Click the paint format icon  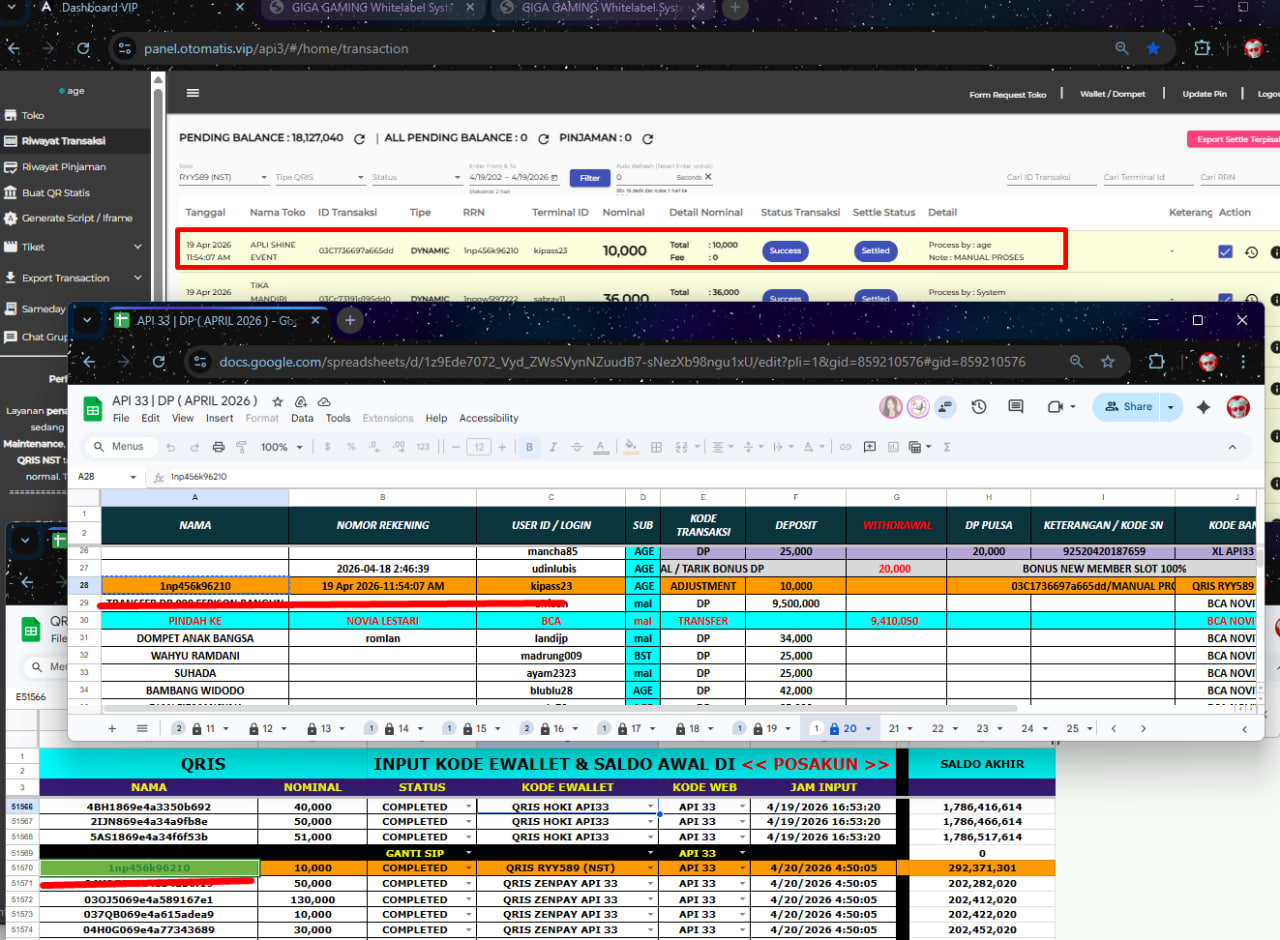coord(241,447)
